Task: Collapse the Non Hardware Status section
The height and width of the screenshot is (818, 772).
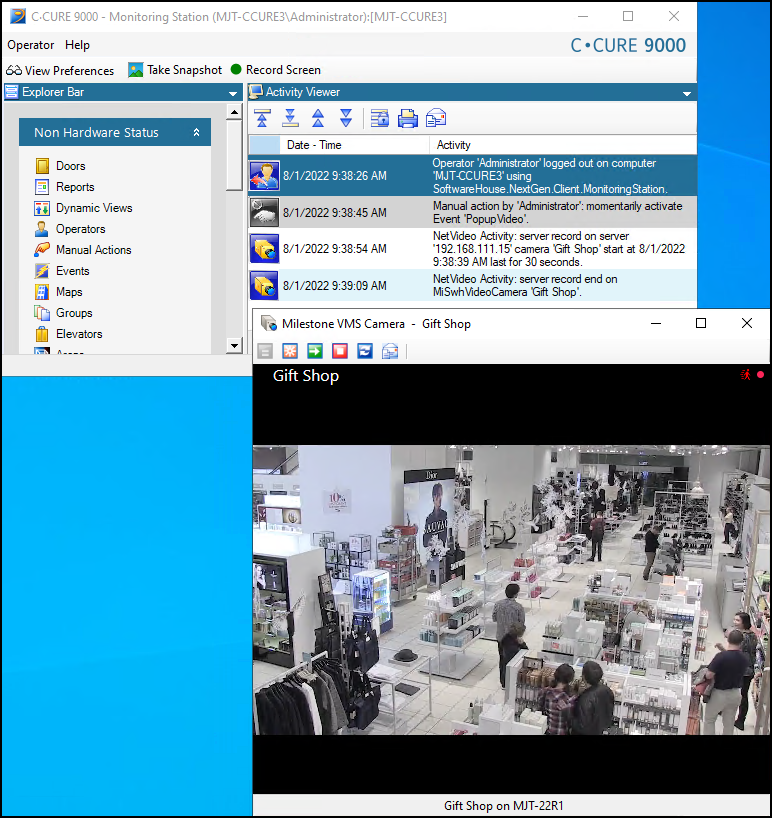Action: (x=197, y=133)
